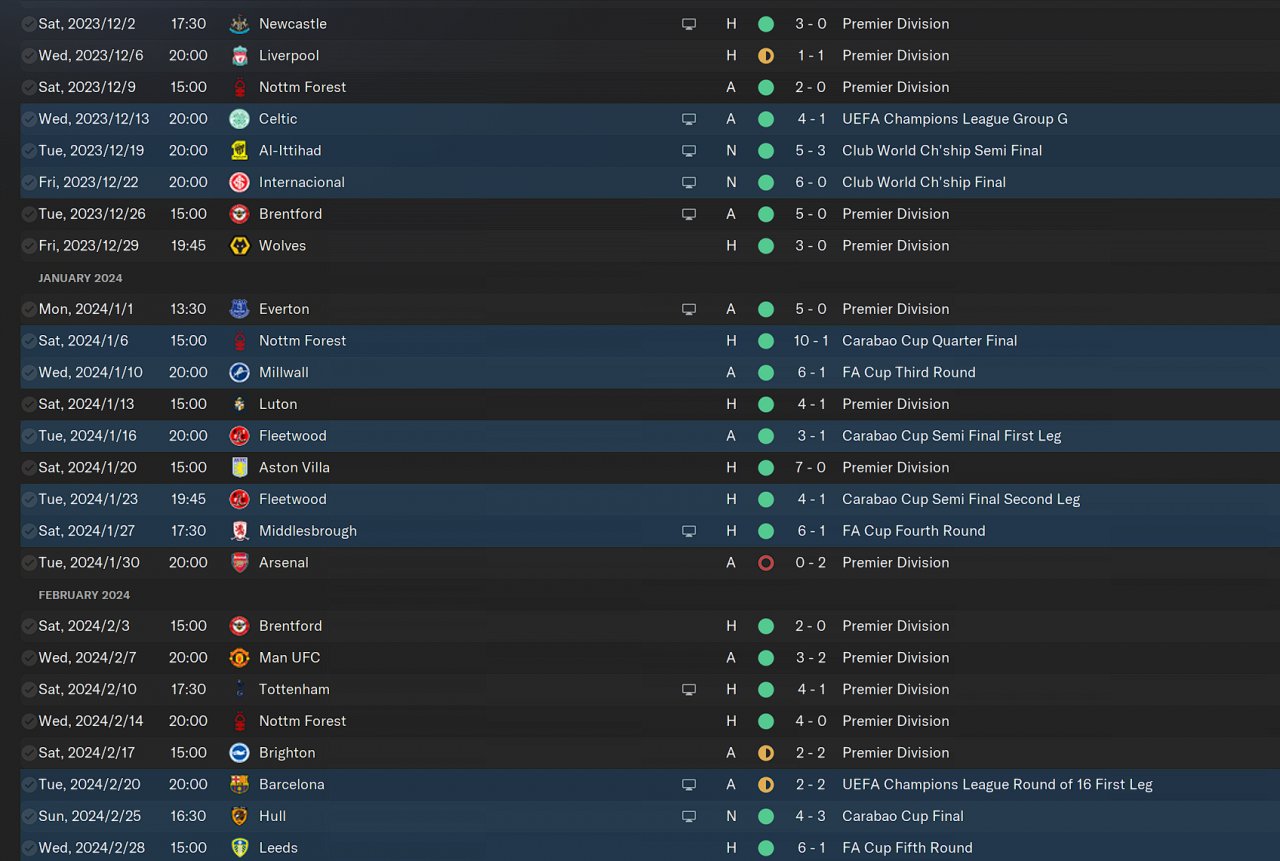Click the red loss indicator for Arsenal

point(766,563)
